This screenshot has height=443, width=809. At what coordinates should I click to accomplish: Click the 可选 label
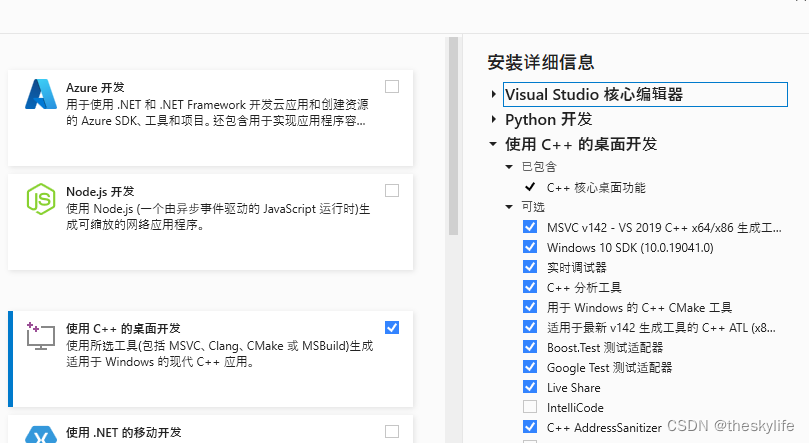[x=533, y=207]
